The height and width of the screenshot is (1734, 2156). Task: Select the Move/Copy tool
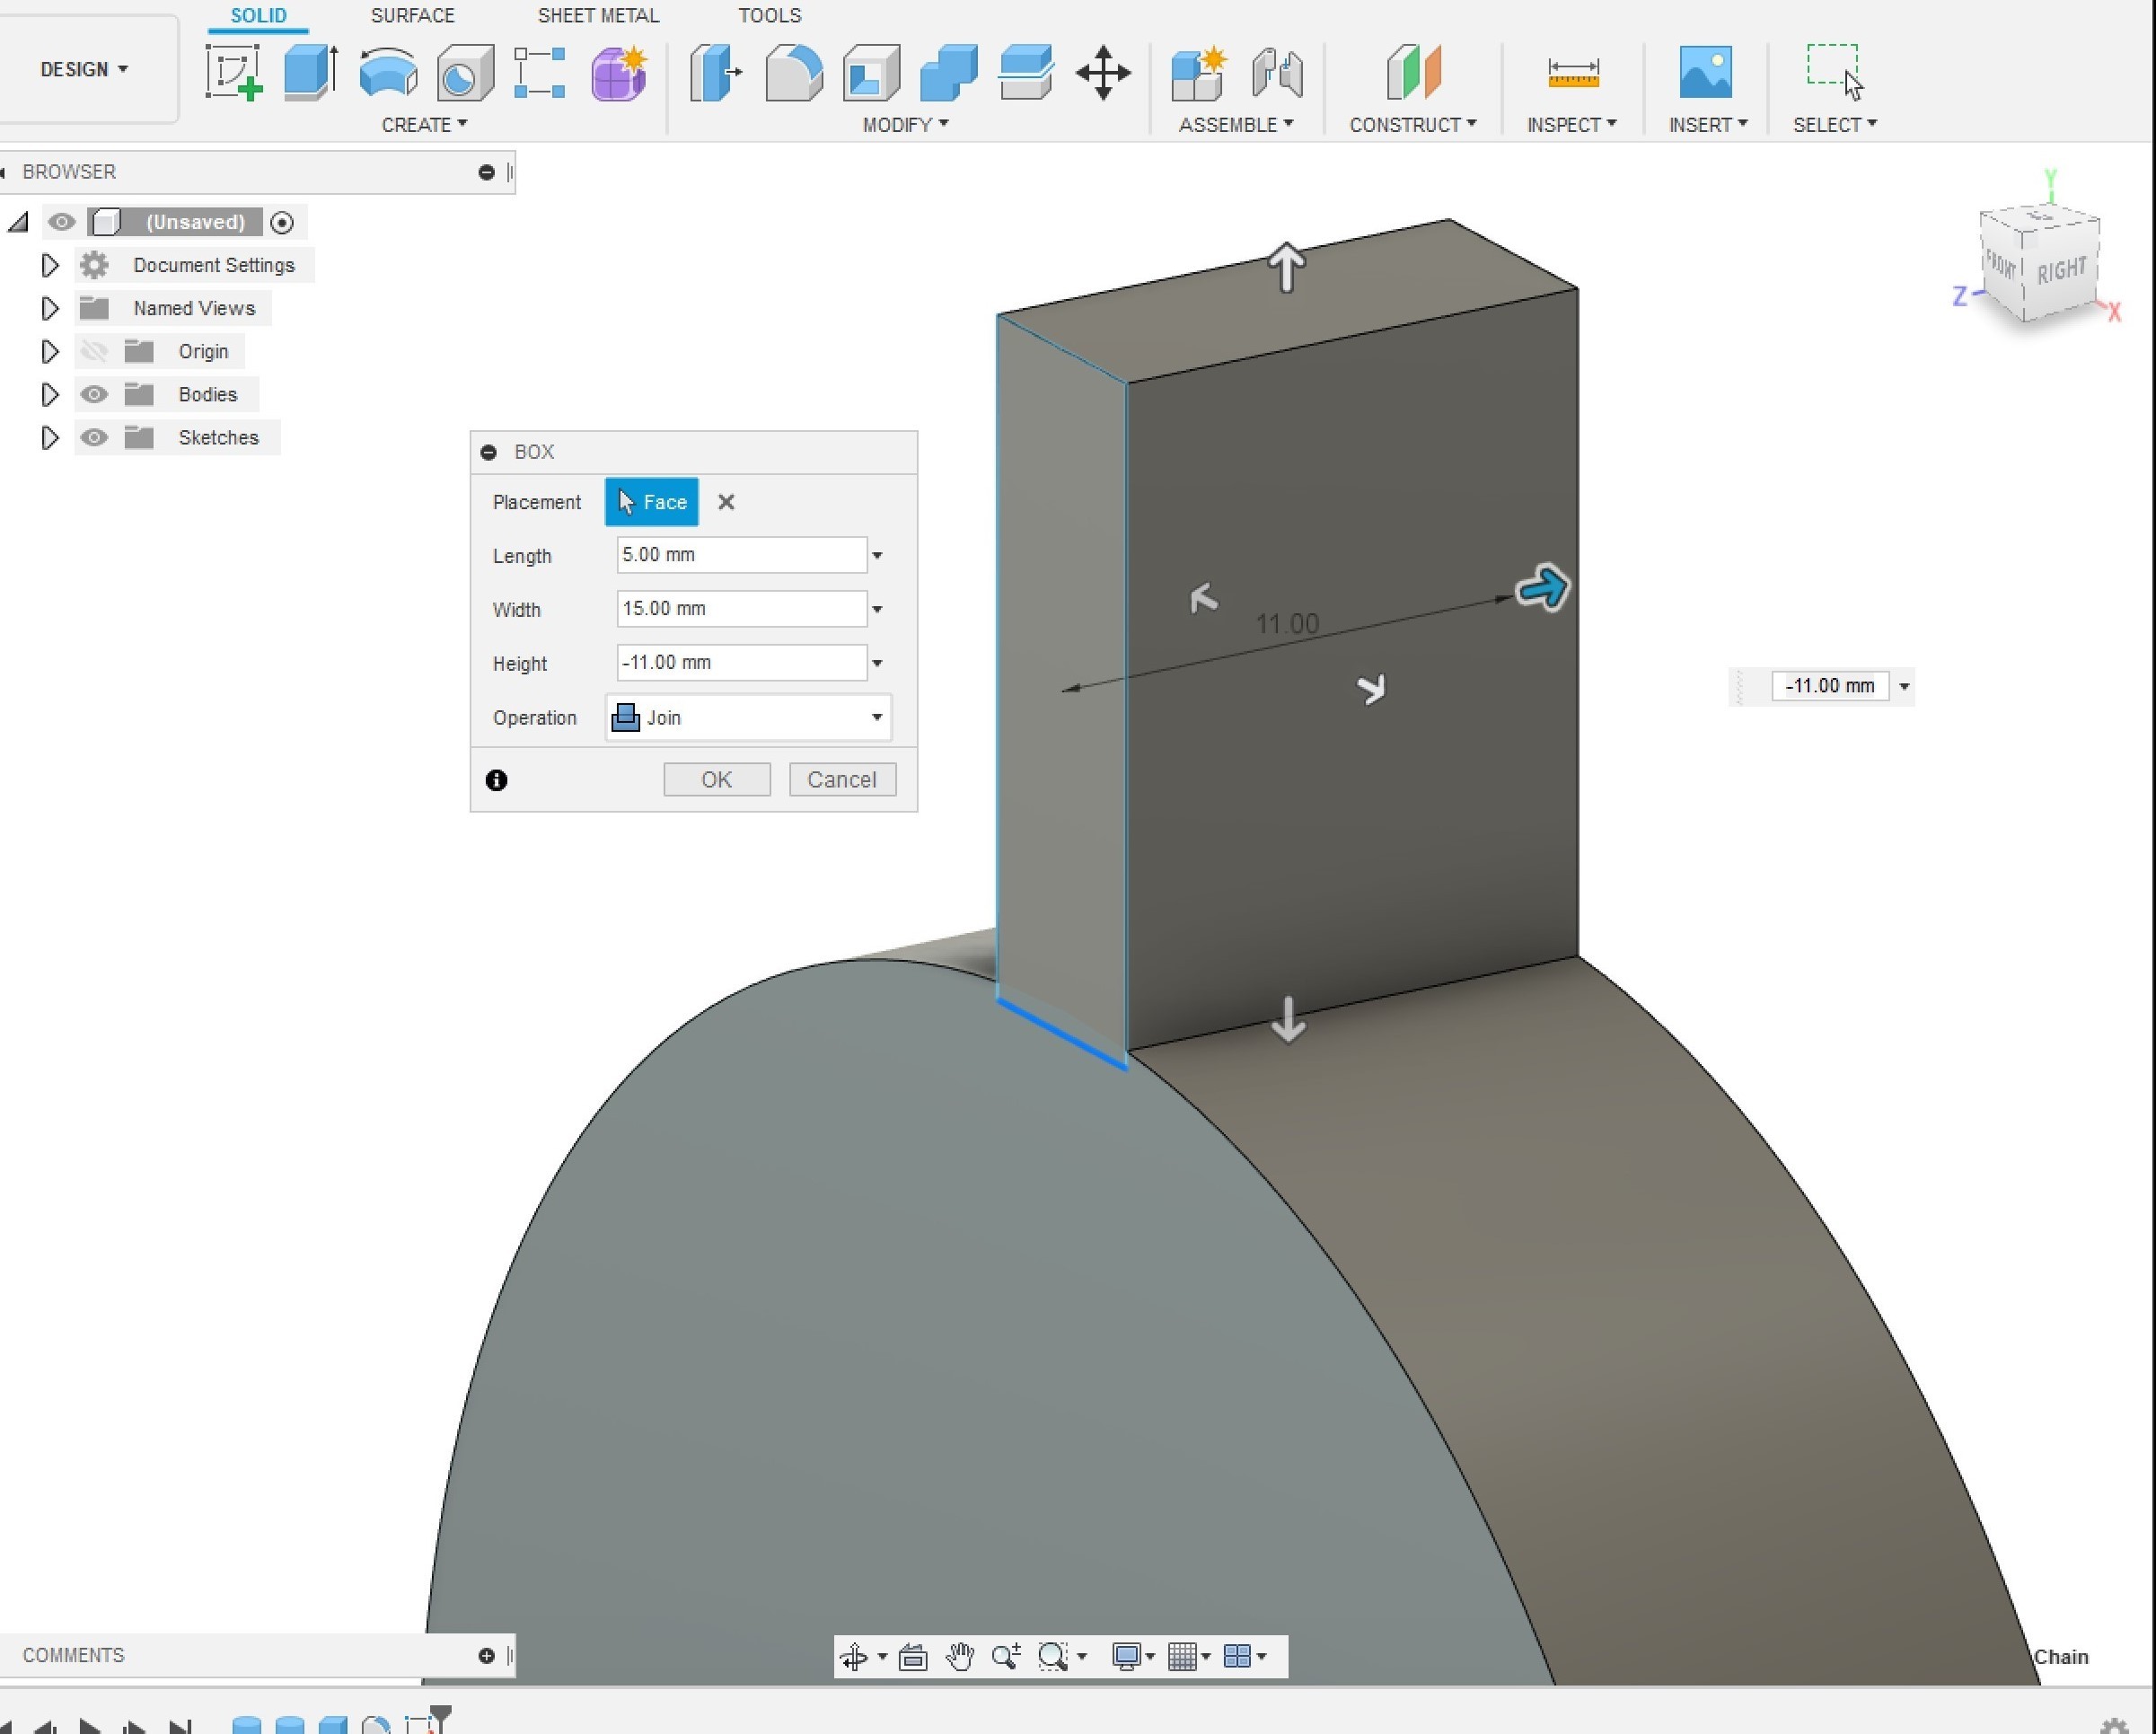click(1103, 72)
